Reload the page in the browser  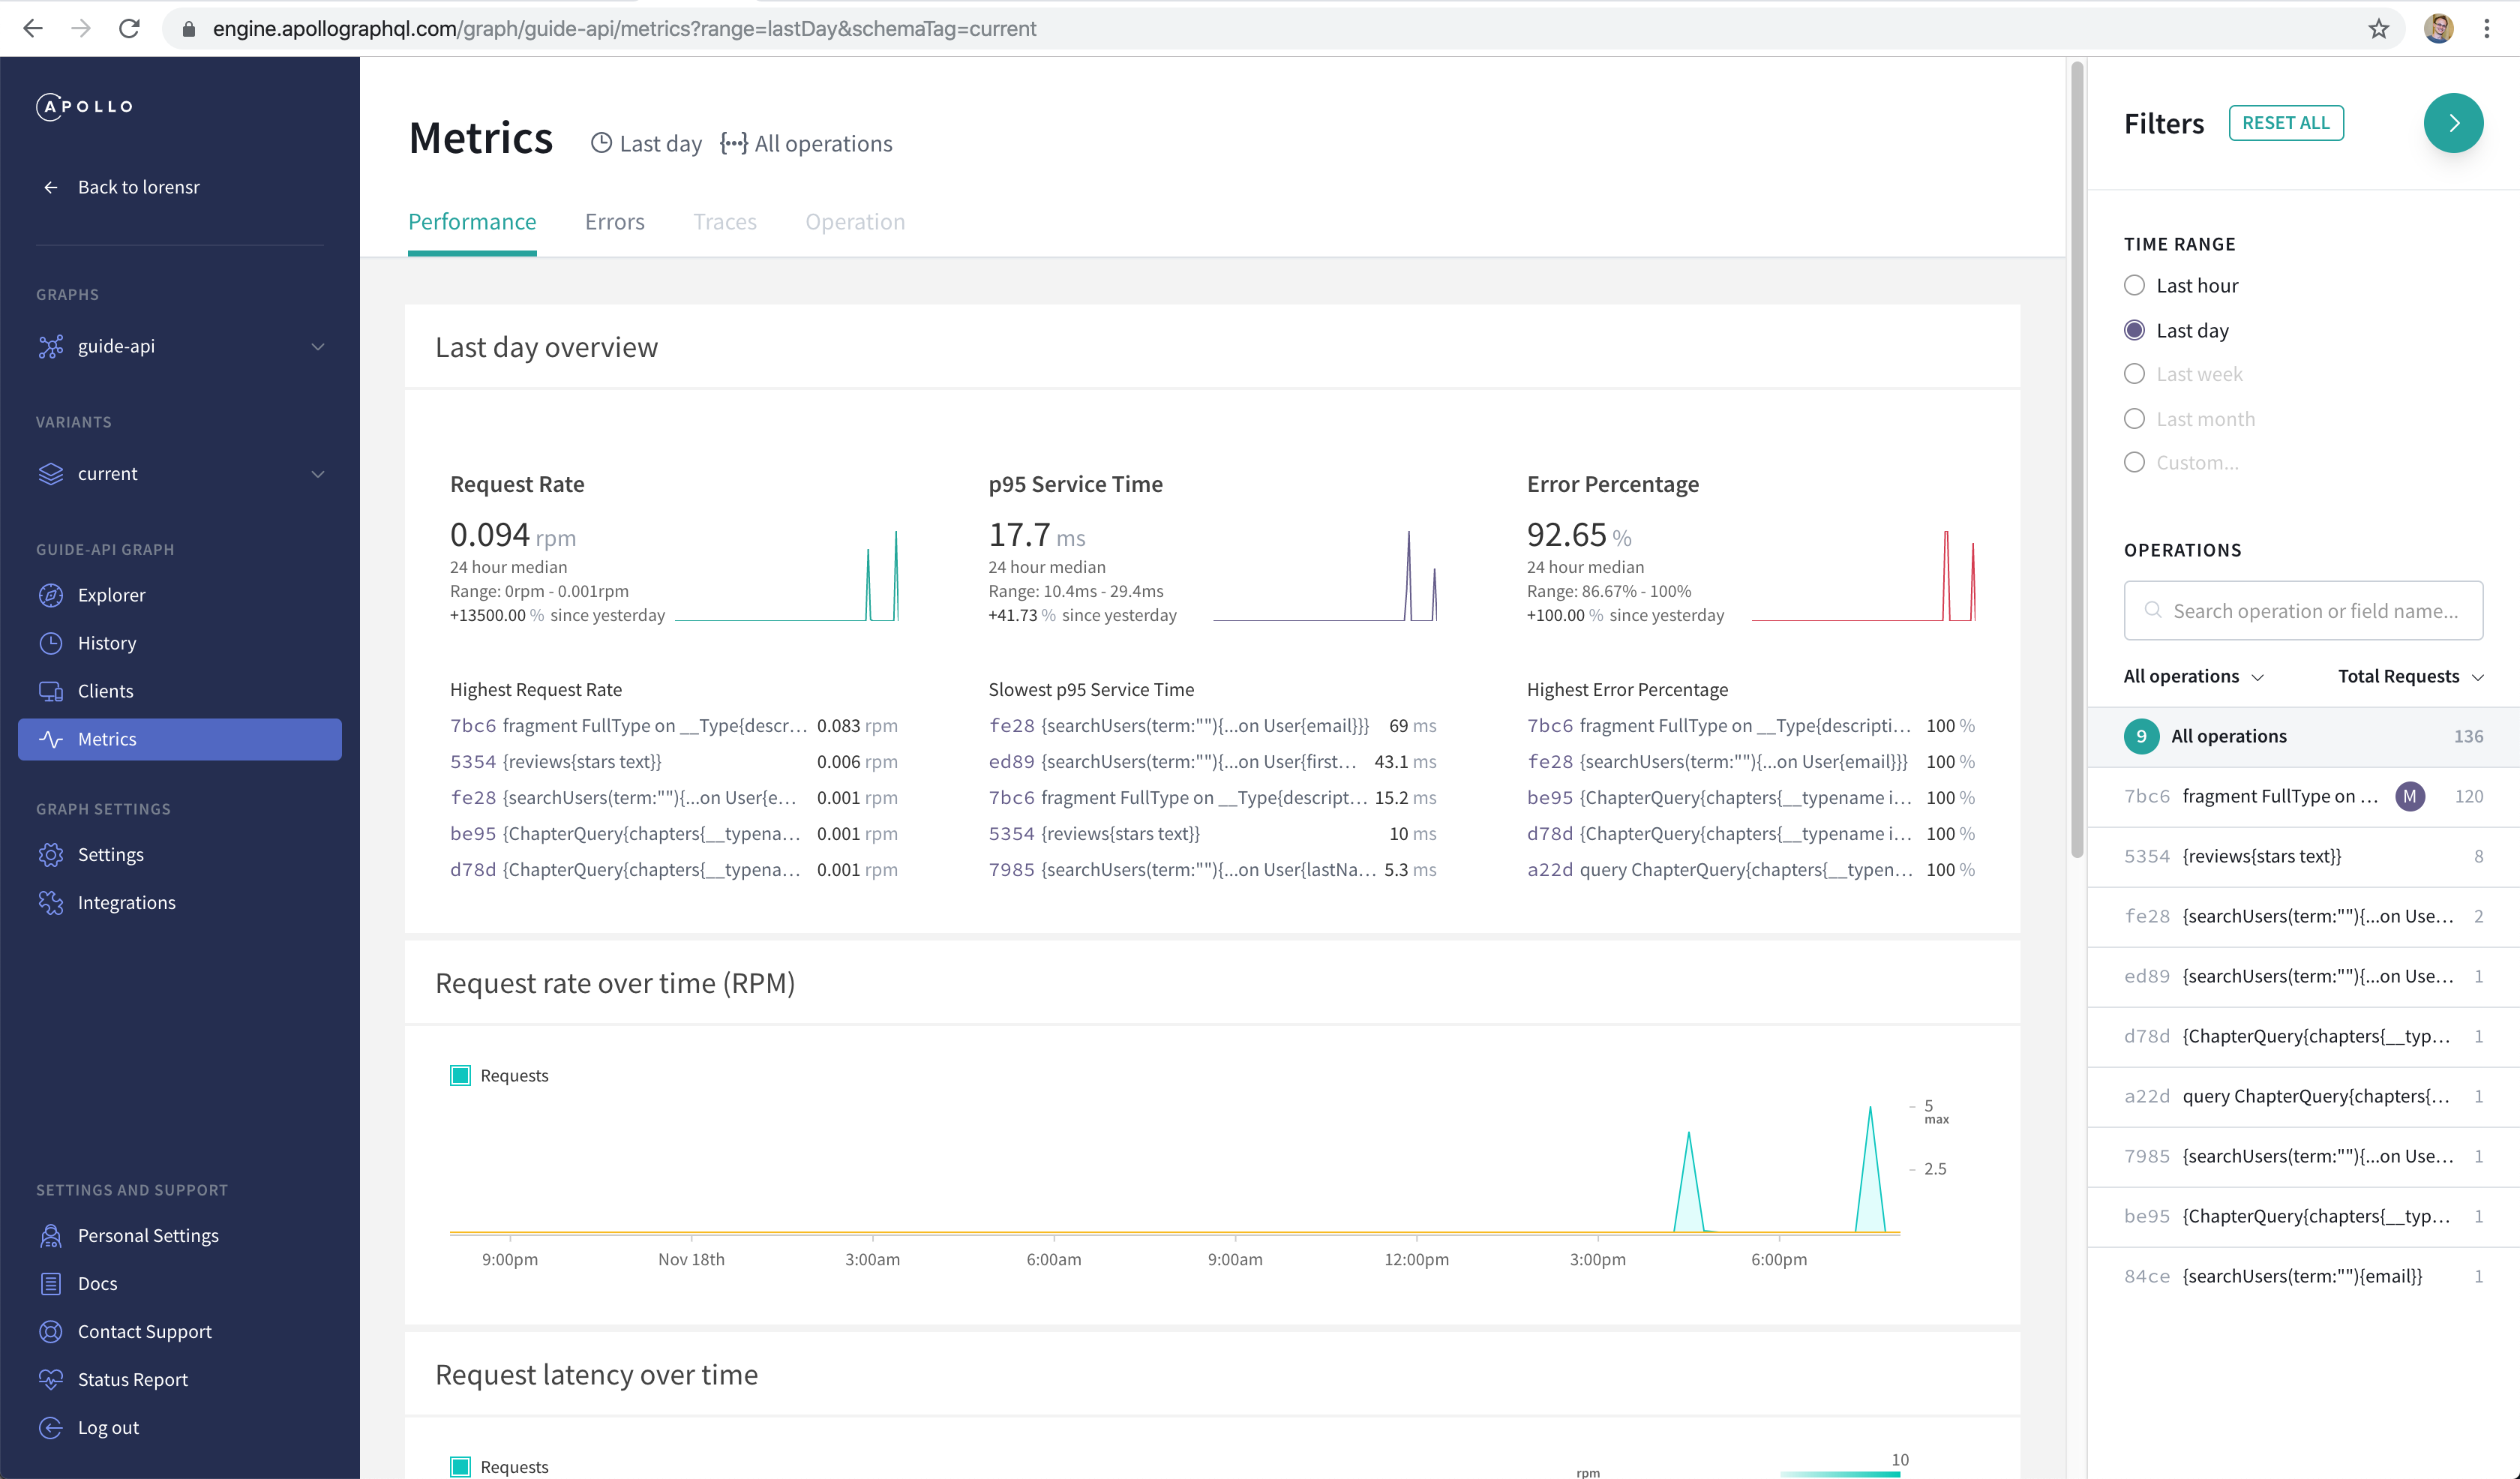(129, 29)
